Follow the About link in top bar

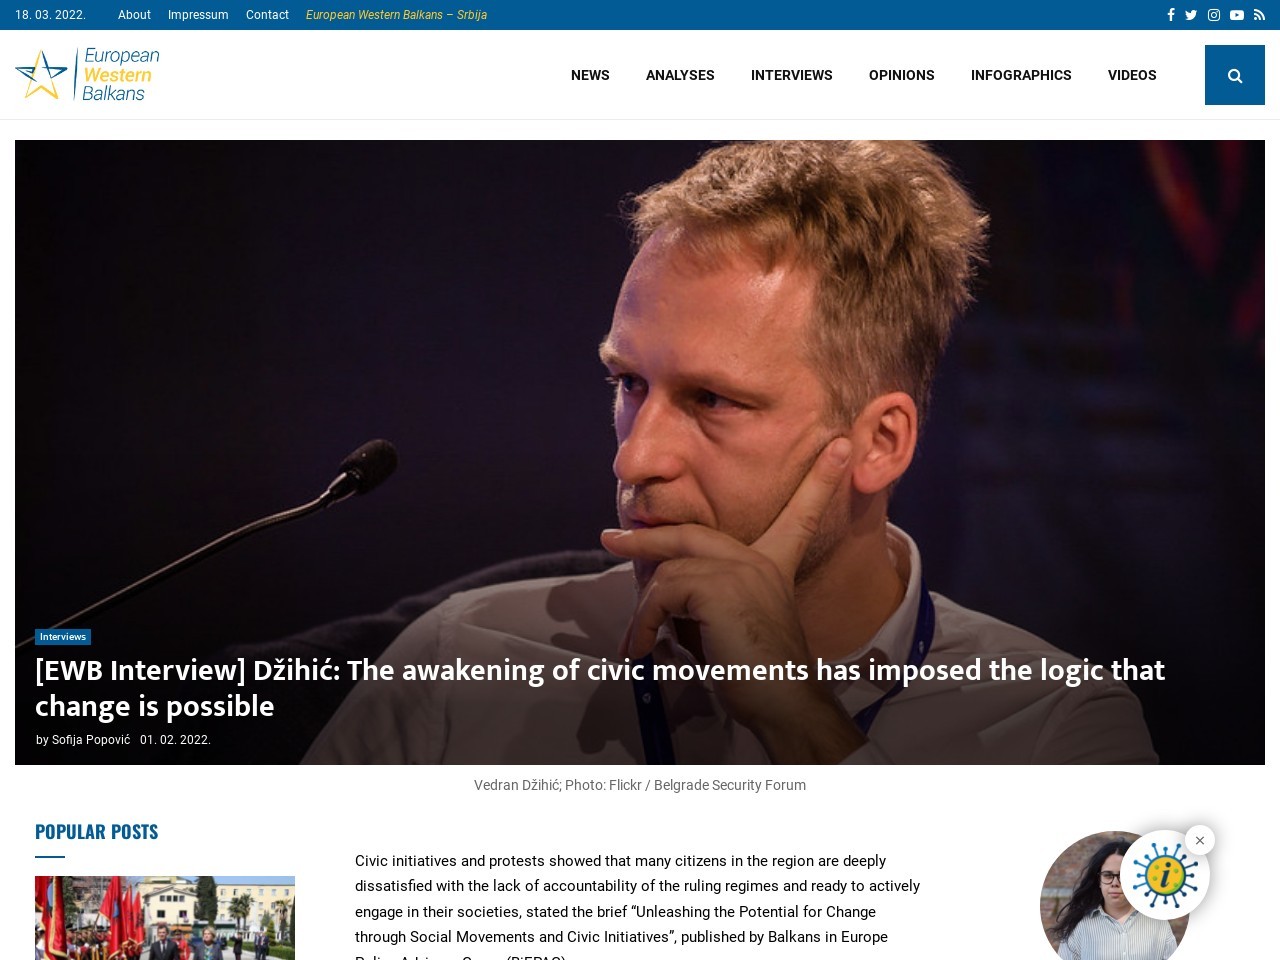(134, 15)
